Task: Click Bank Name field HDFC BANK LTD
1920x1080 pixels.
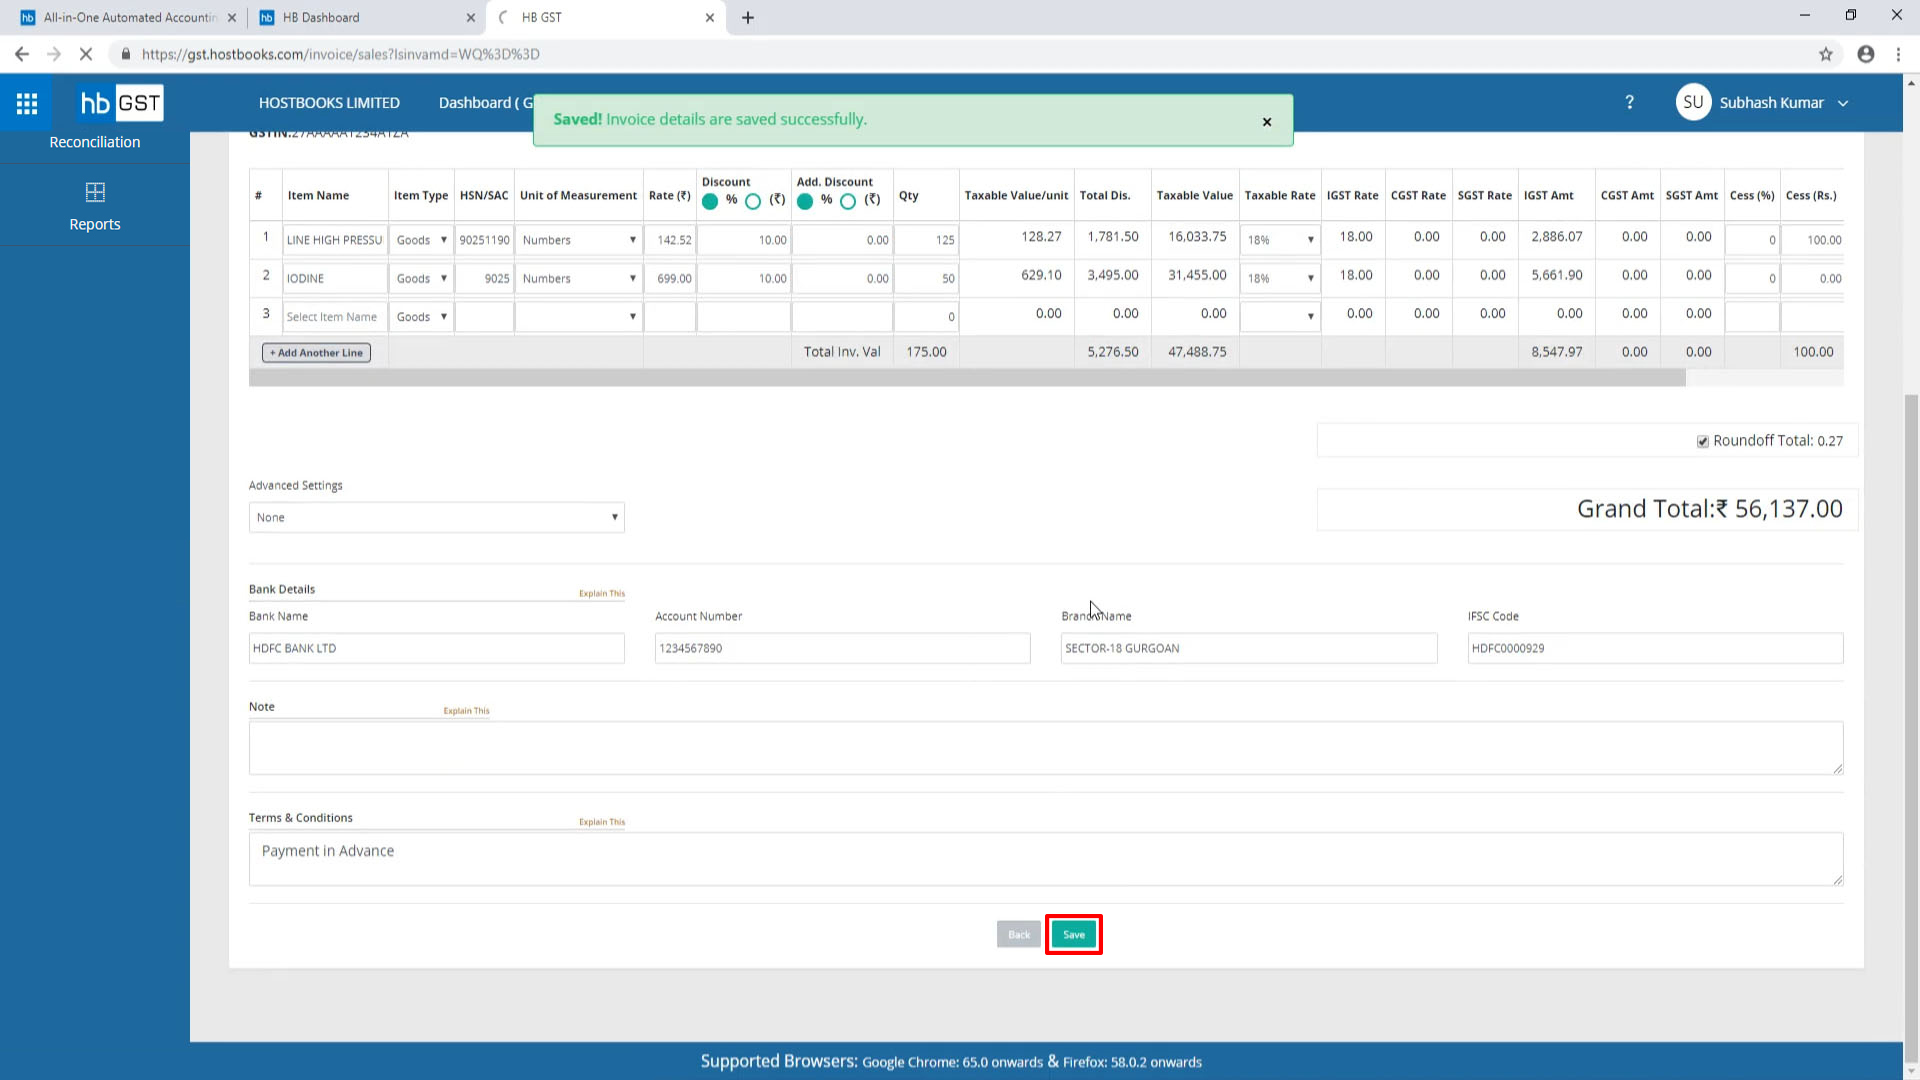Action: coord(437,648)
